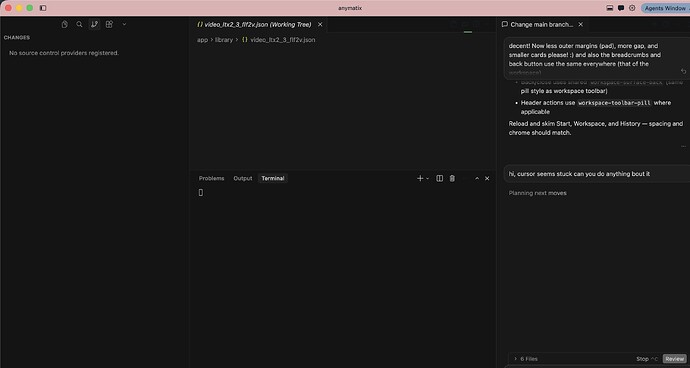Open the settings gear icon in title bar
The image size is (690, 368).
coord(632,8)
